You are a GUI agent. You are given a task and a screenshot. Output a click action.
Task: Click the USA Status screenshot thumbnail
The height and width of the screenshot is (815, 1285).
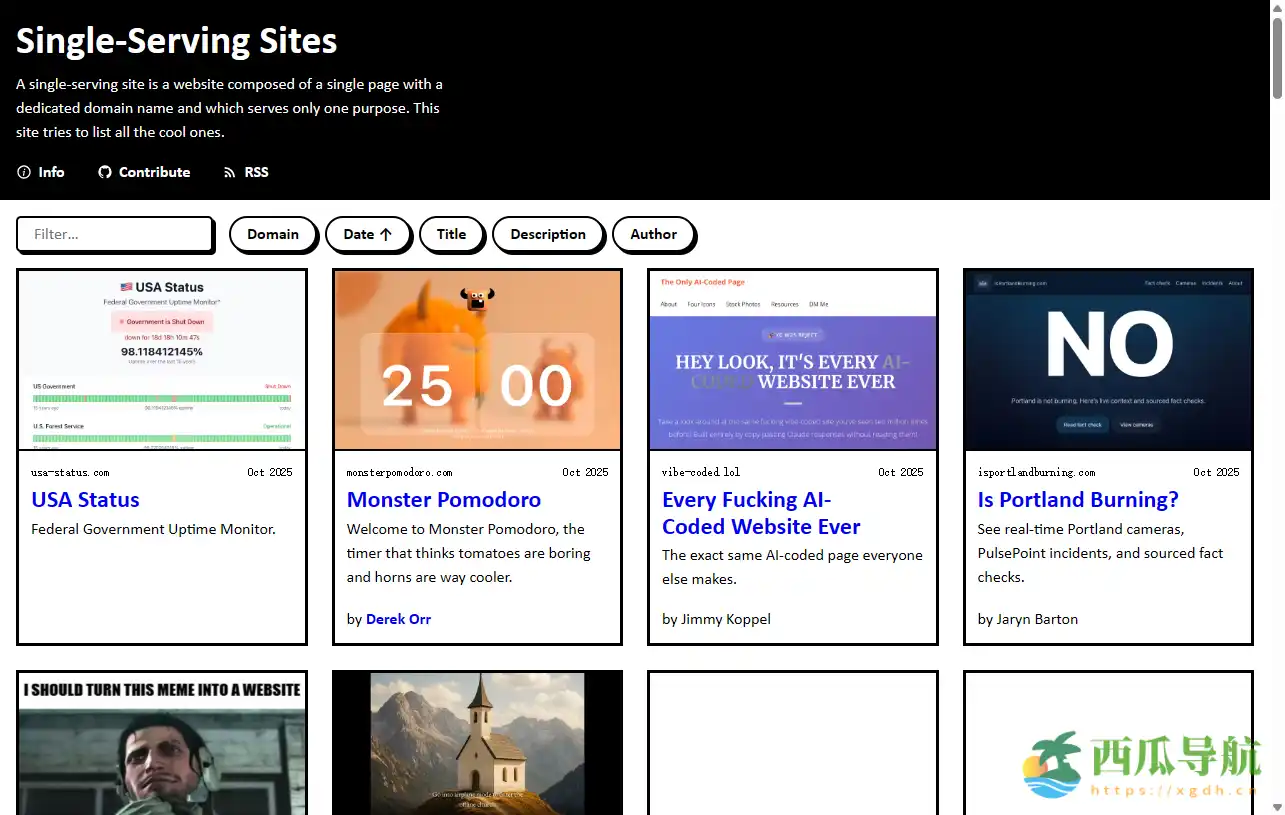tap(162, 360)
